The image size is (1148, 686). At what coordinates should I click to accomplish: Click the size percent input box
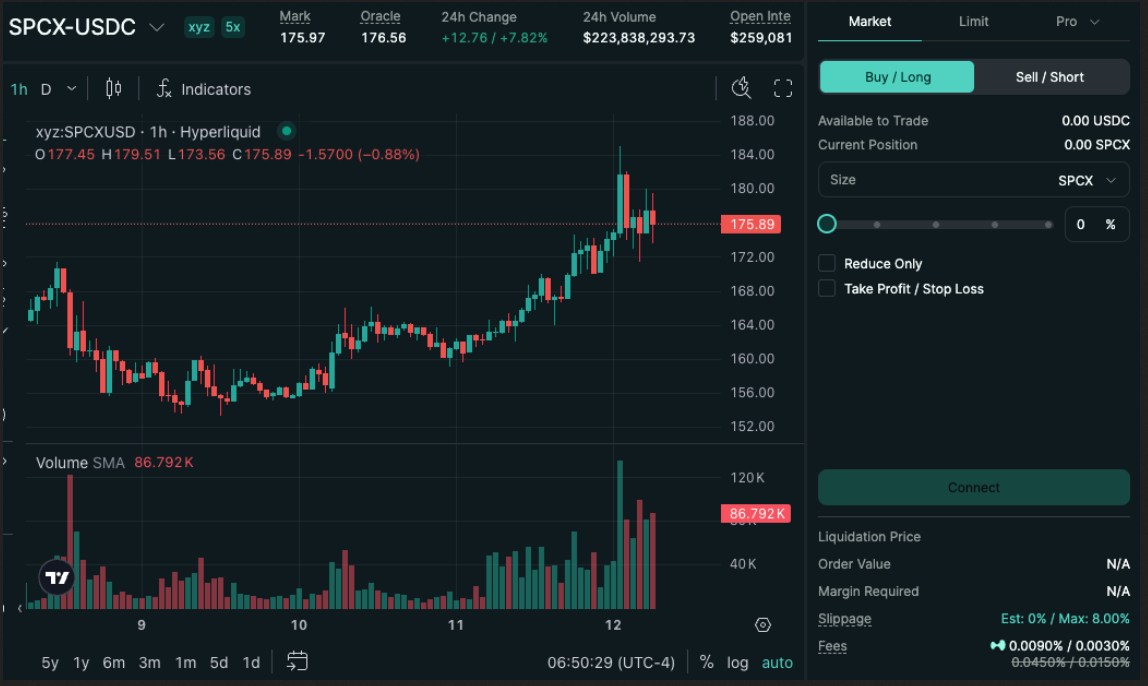click(1096, 224)
